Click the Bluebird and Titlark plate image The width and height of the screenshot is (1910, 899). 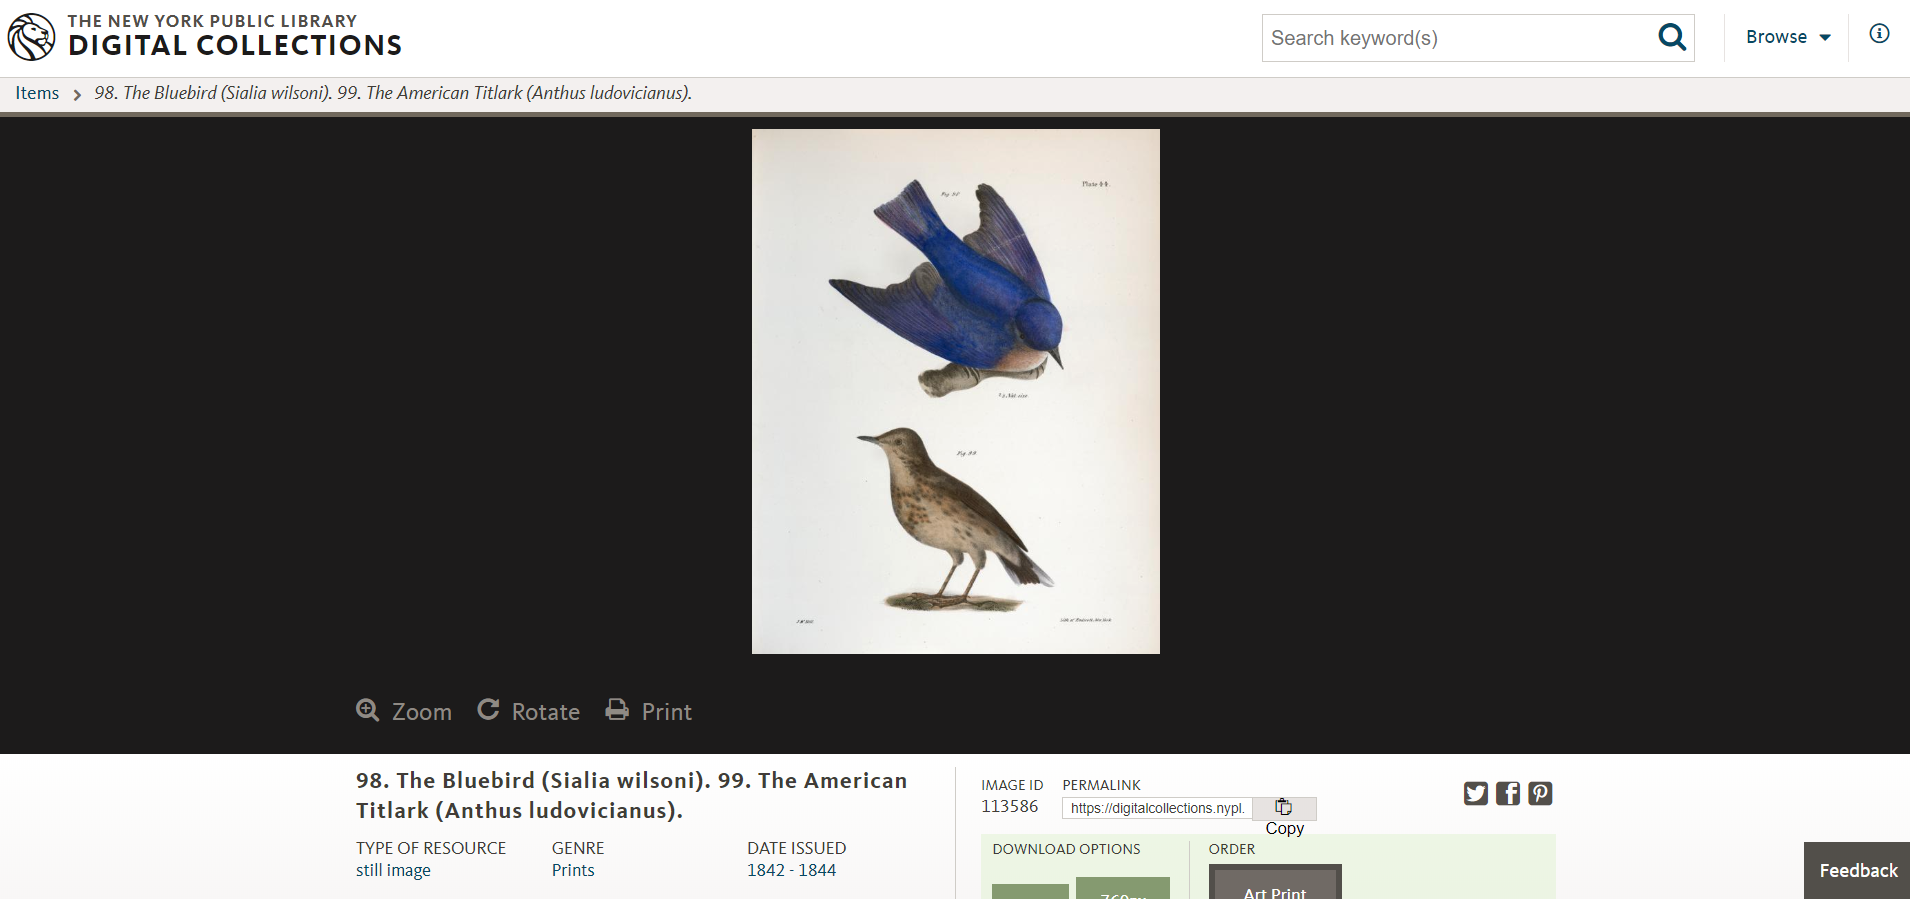956,391
